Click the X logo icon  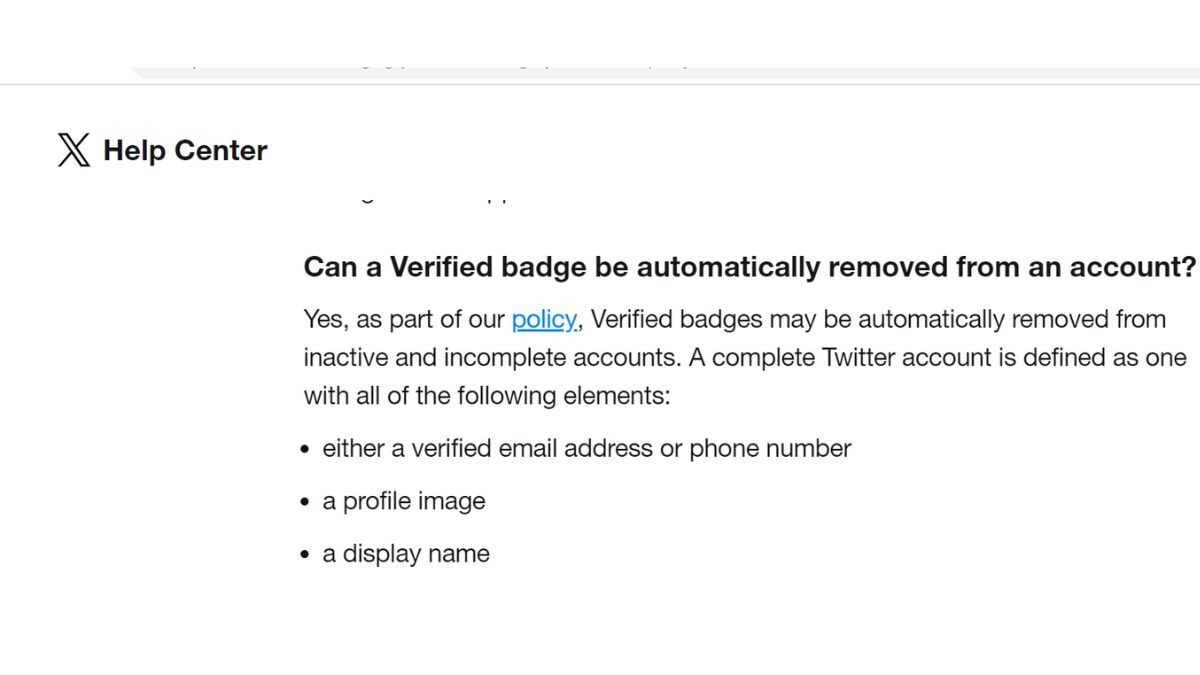pyautogui.click(x=73, y=150)
